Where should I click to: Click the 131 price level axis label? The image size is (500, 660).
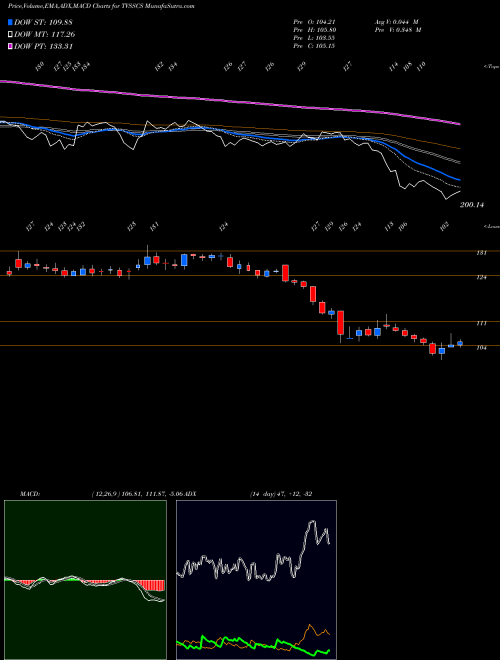click(x=482, y=253)
